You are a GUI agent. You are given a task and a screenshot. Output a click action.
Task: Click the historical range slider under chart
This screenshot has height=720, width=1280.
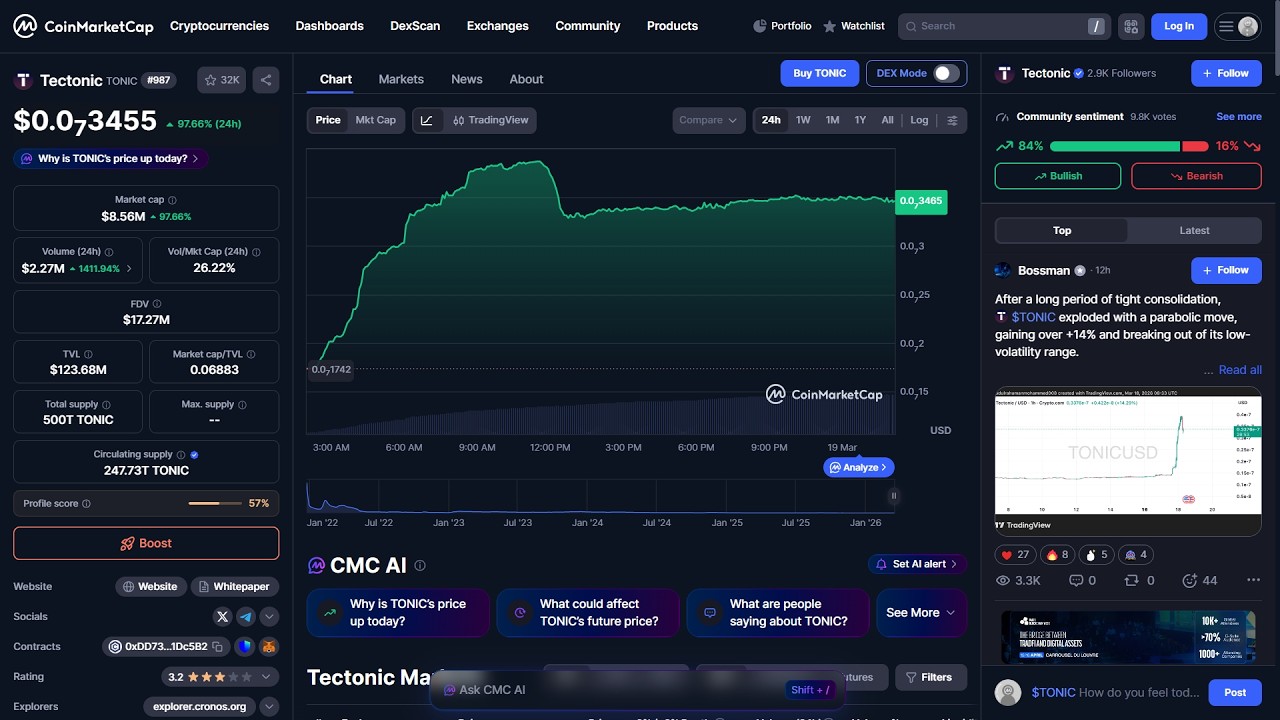[600, 497]
